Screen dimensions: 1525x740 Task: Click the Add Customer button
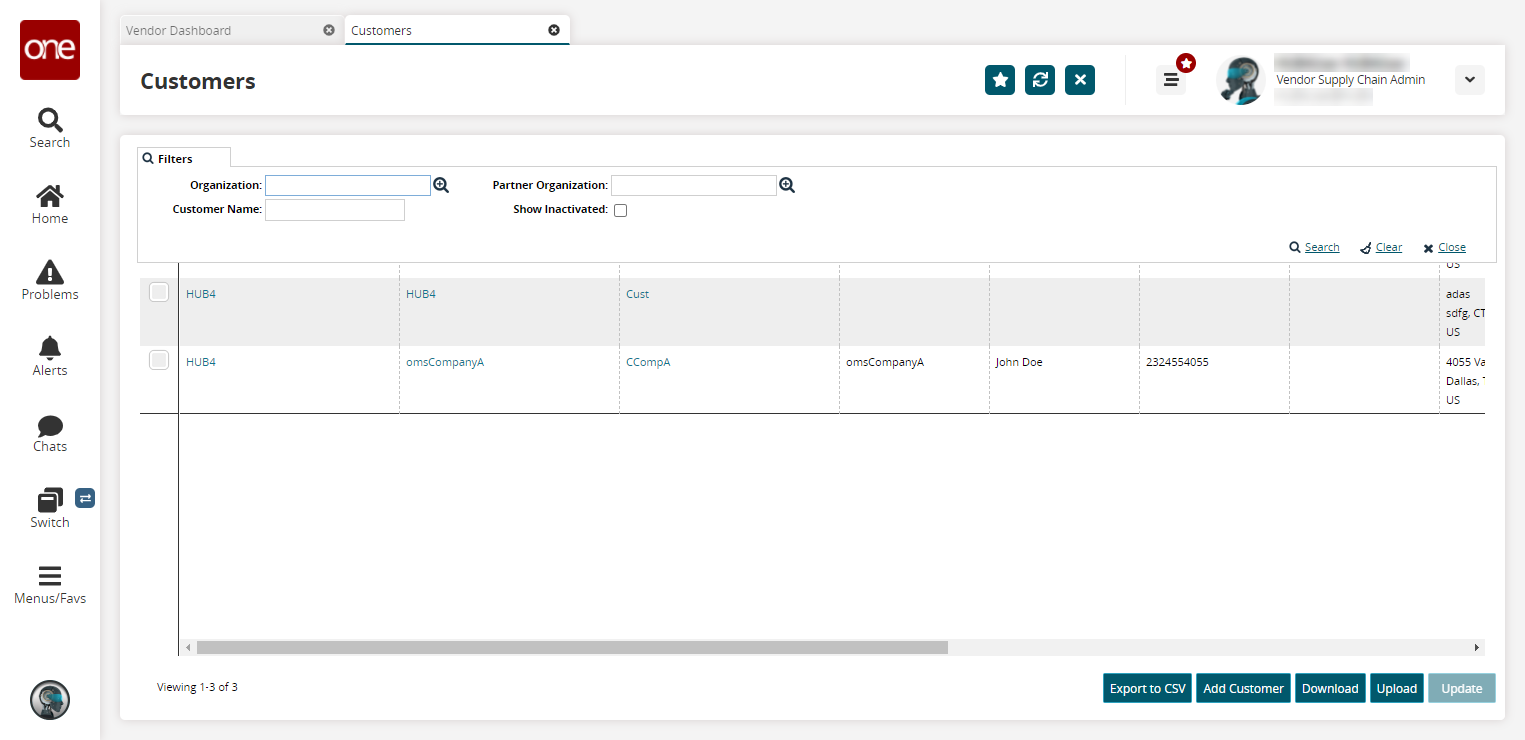tap(1243, 688)
